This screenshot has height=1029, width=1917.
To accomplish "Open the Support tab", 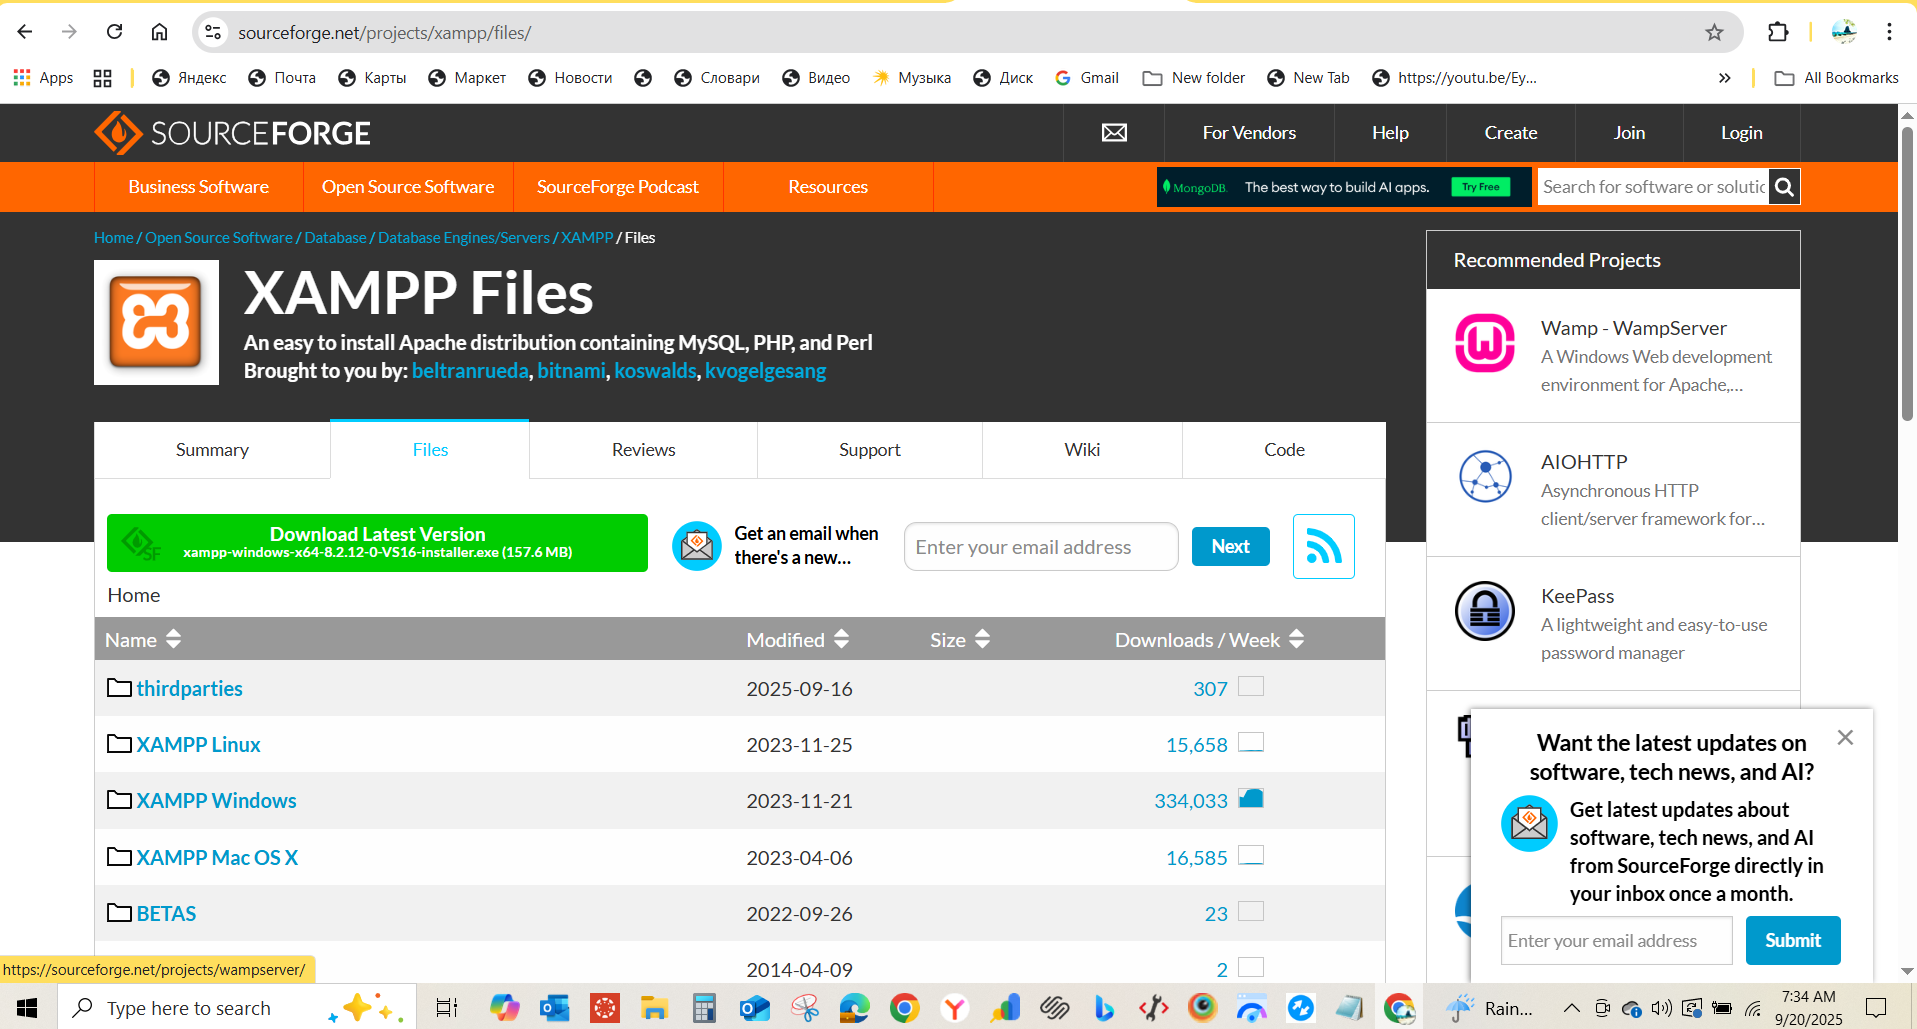I will pos(868,449).
